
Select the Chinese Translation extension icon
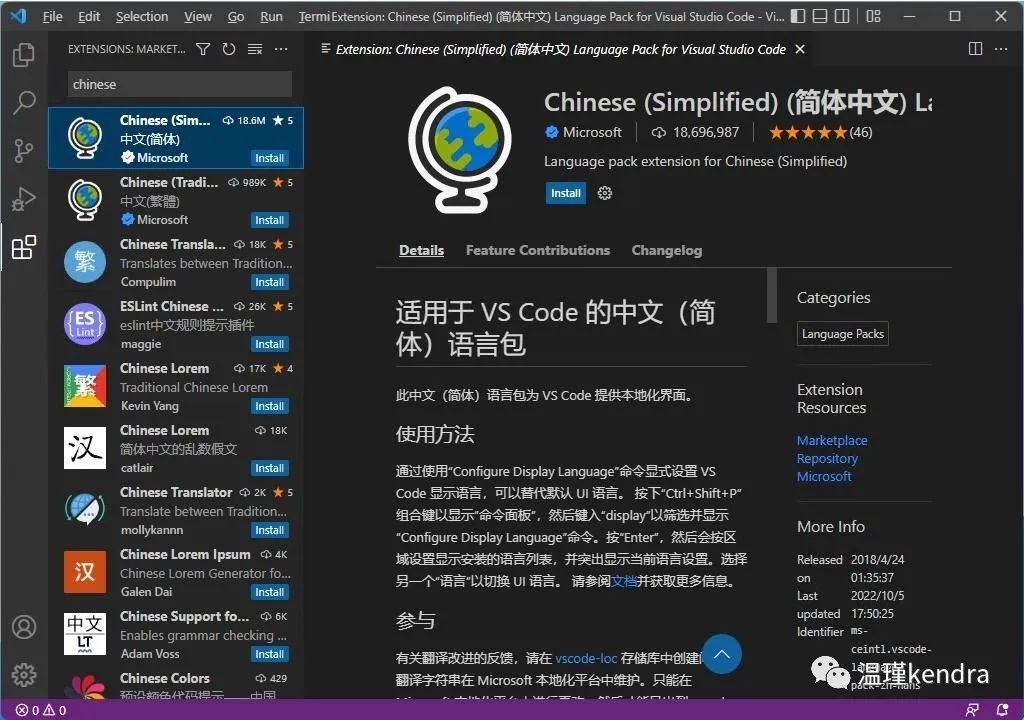click(x=85, y=262)
